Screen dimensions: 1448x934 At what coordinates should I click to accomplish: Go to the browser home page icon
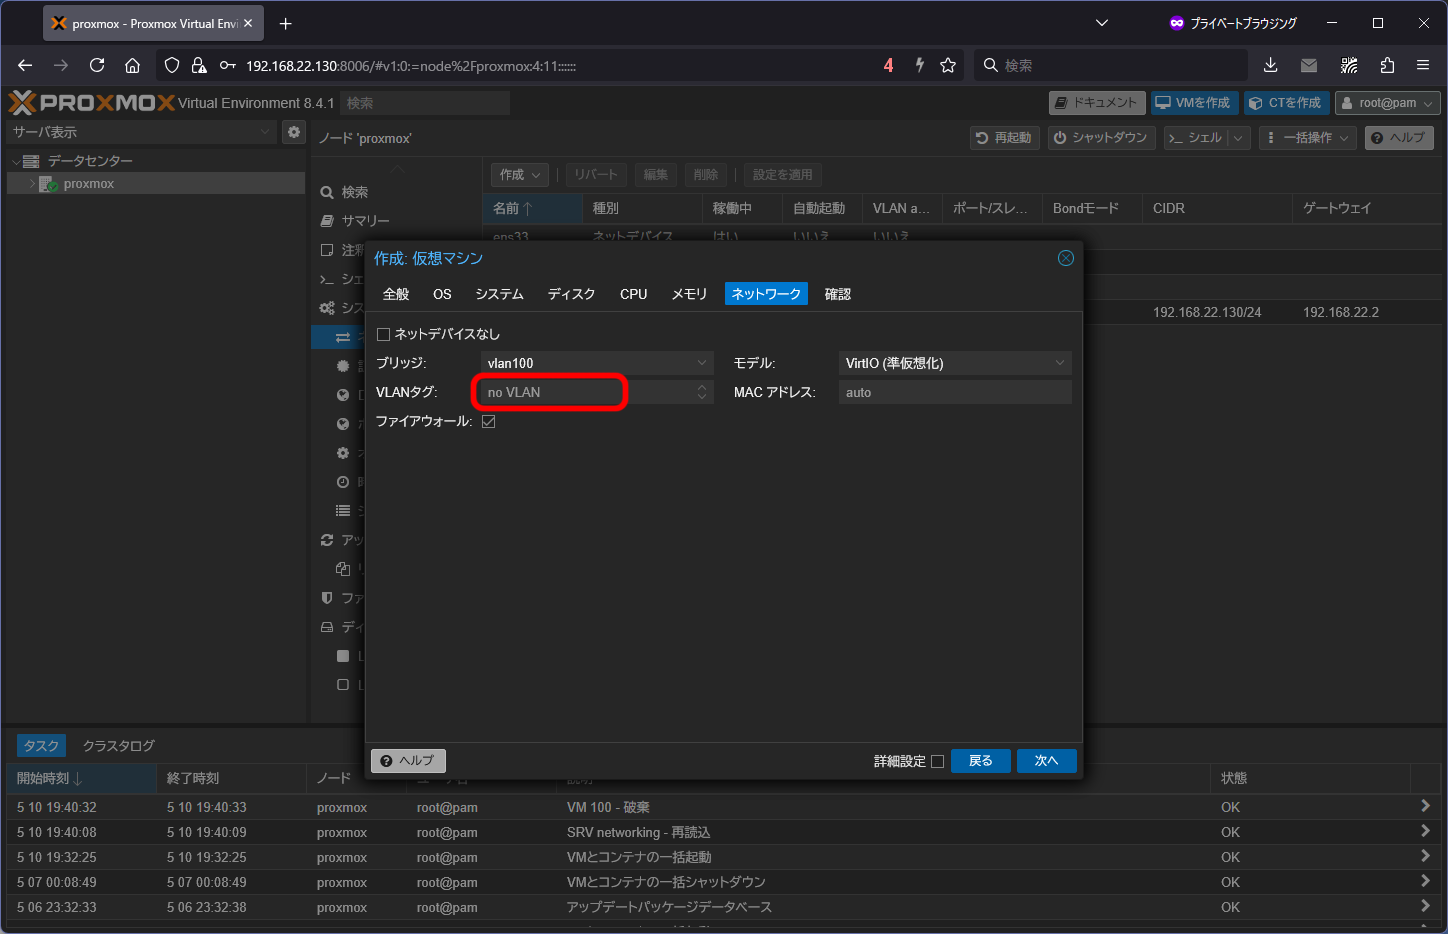click(132, 65)
